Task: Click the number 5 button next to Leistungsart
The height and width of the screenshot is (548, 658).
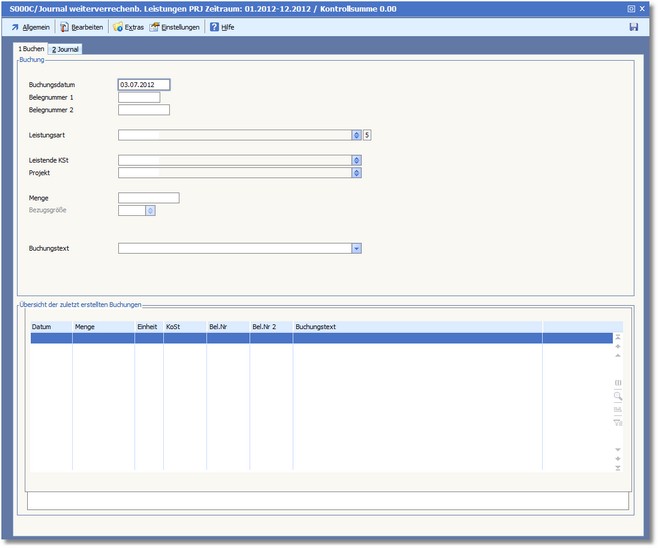Action: pyautogui.click(x=367, y=134)
